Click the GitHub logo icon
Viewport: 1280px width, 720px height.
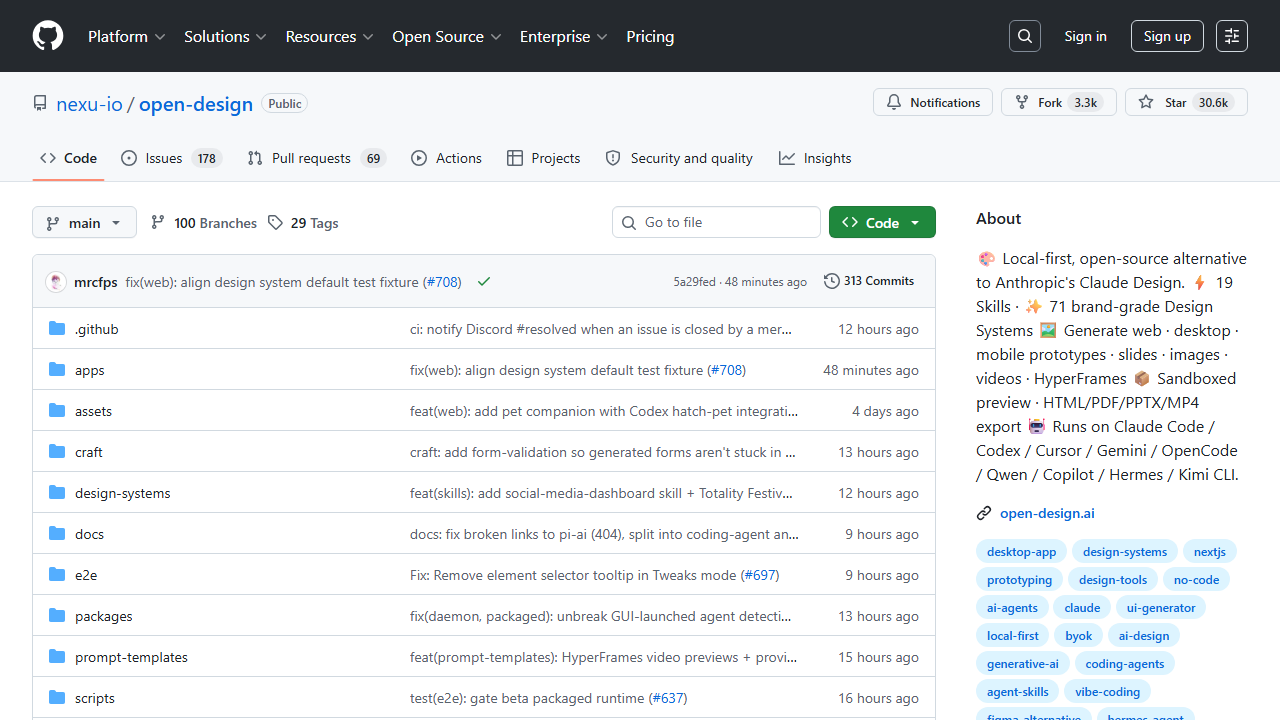point(48,36)
